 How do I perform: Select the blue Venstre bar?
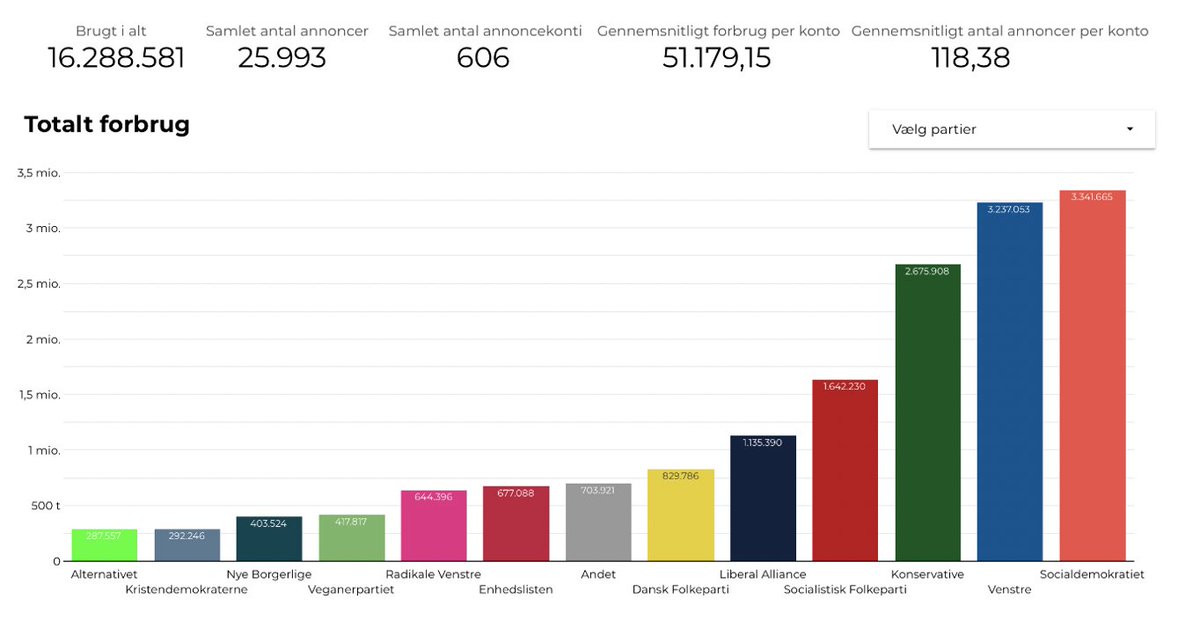click(x=1010, y=381)
